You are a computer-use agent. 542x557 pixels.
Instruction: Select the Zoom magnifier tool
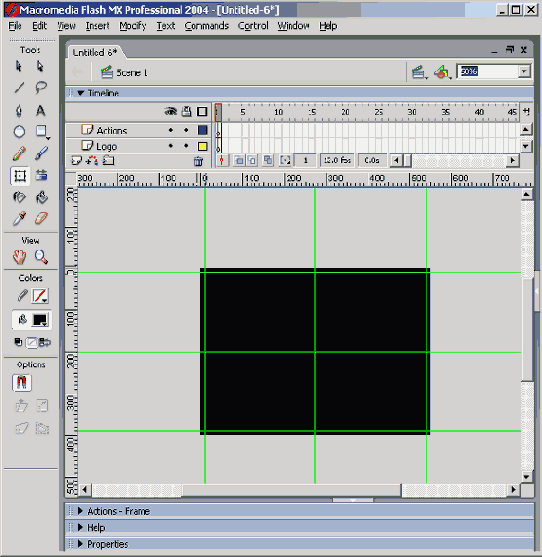(41, 257)
